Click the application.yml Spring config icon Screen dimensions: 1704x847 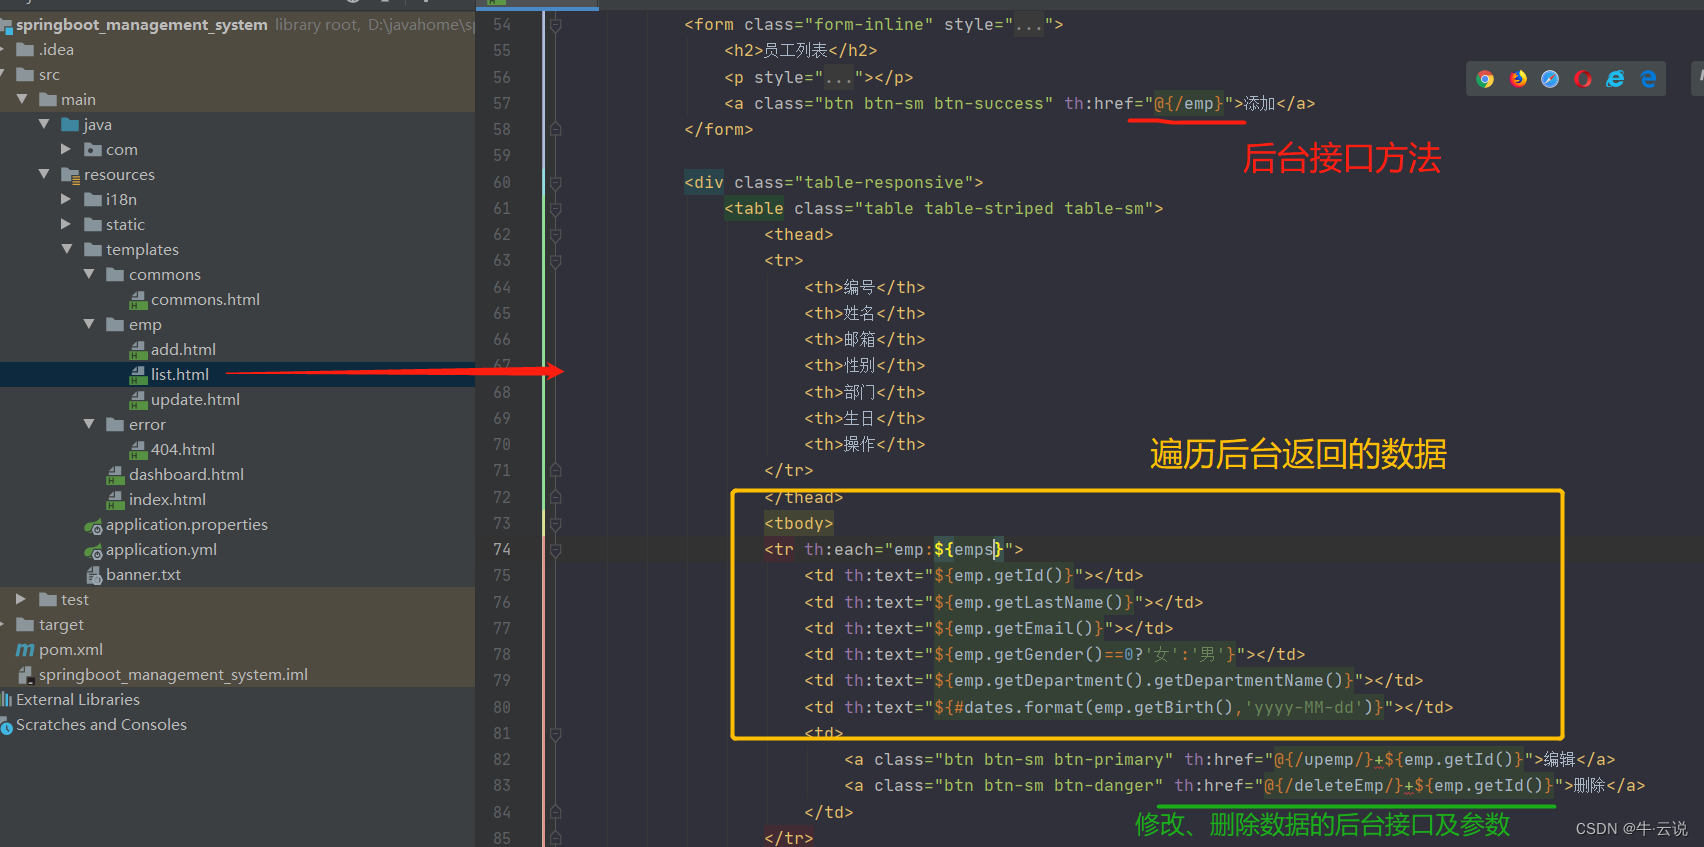[x=93, y=550]
